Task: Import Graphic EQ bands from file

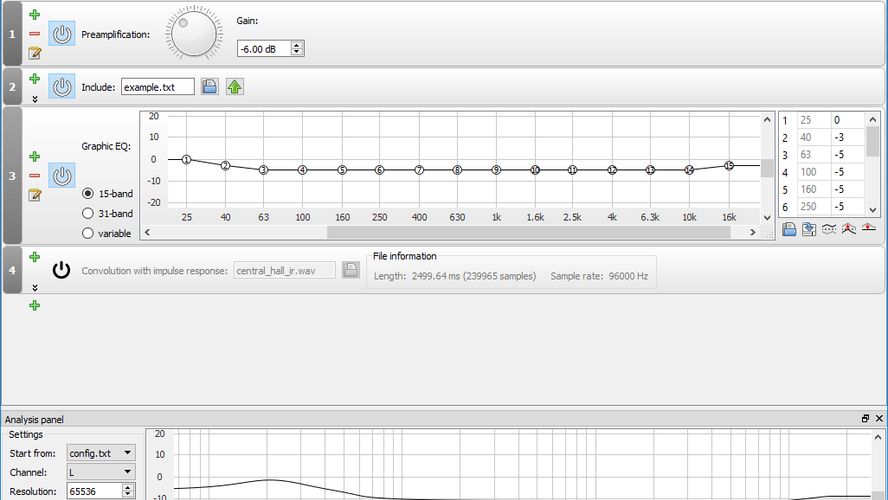Action: tap(789, 229)
